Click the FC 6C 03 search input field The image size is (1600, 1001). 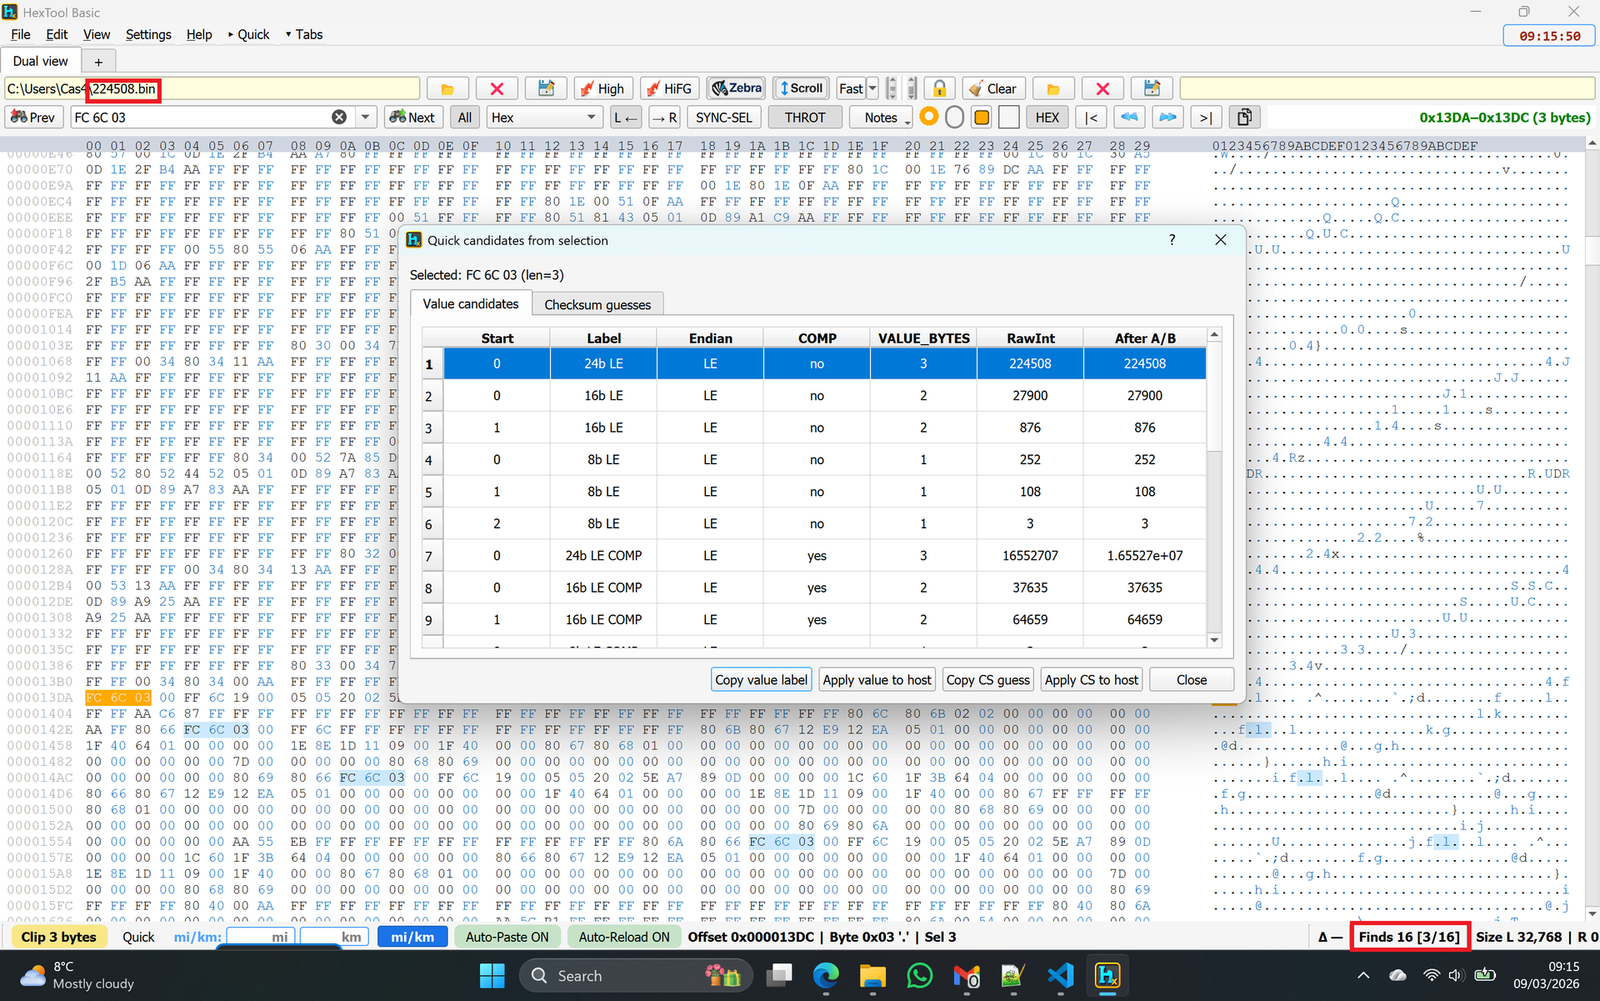click(200, 117)
